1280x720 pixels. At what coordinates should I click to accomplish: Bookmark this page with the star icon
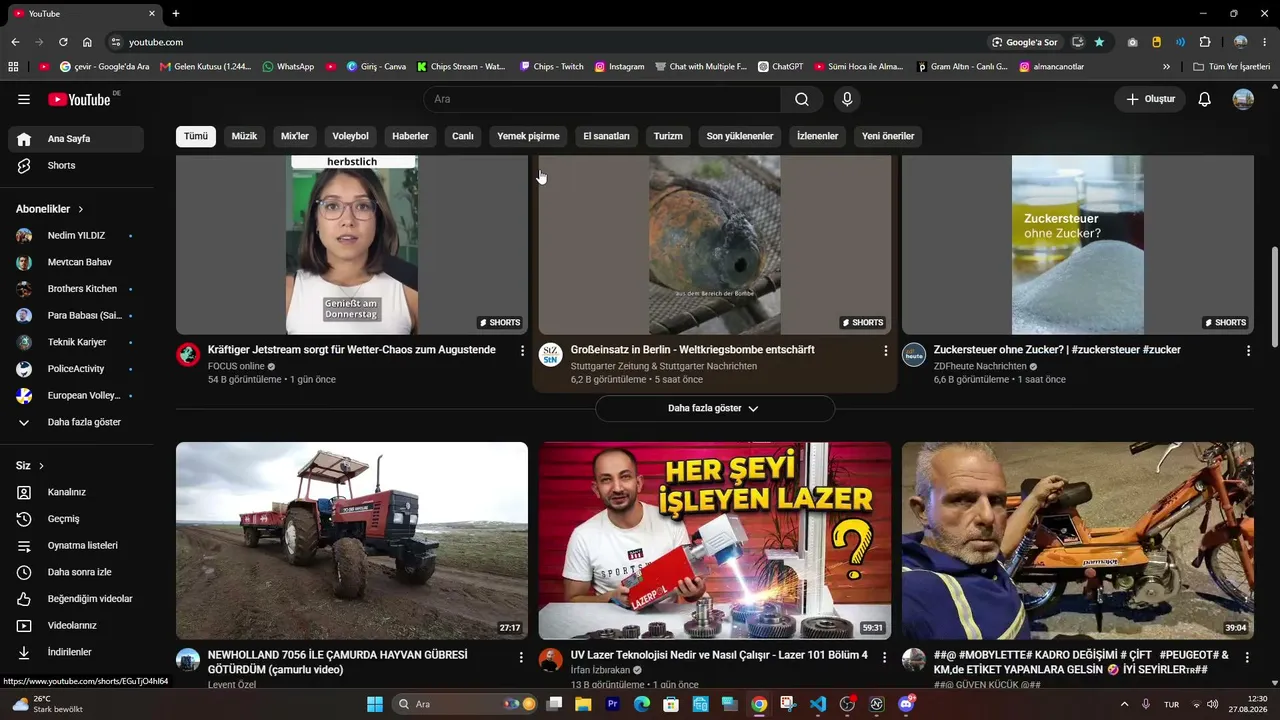pyautogui.click(x=1099, y=42)
